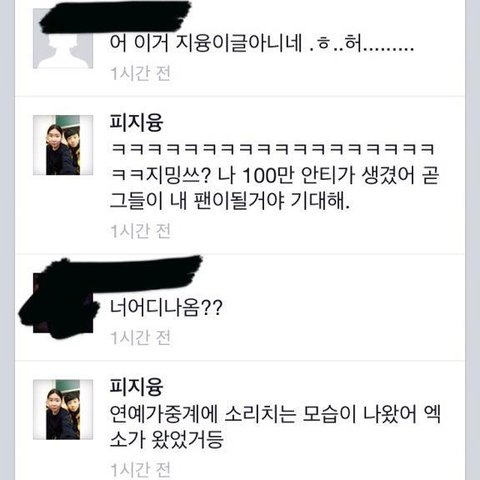Tap the comment text '너어디나옴??'

(x=166, y=308)
